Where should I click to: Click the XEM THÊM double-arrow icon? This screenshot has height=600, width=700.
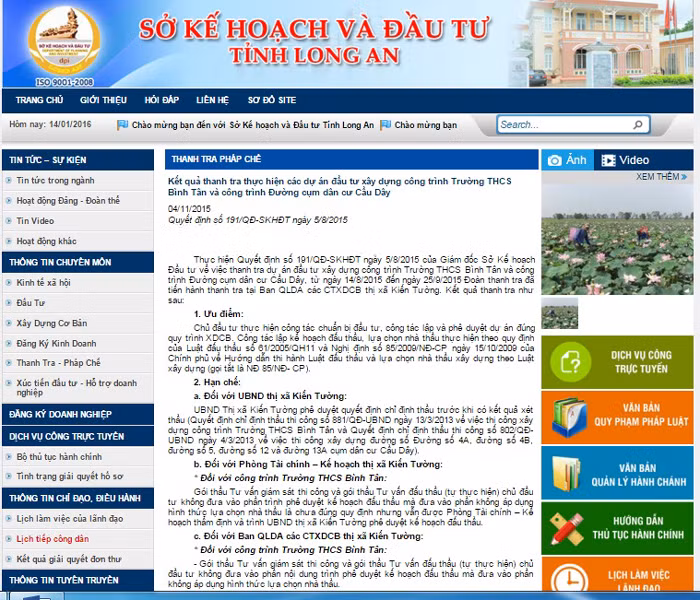pyautogui.click(x=684, y=177)
